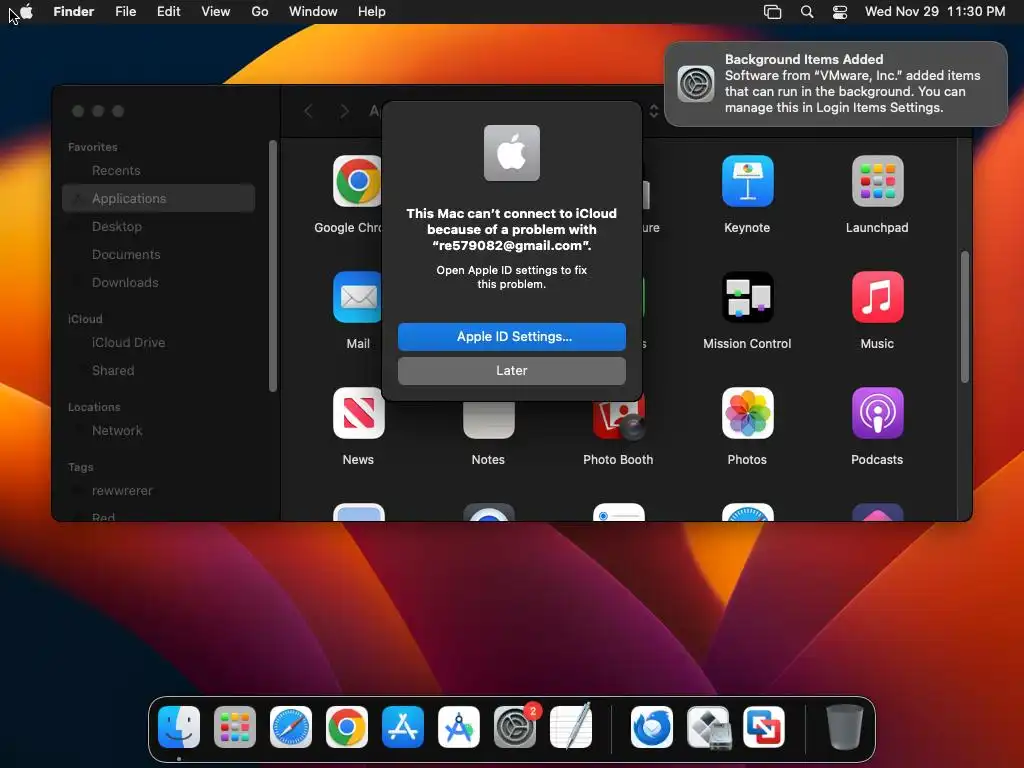Go back in the Finder window
Viewport: 1024px width, 768px height.
tap(308, 111)
